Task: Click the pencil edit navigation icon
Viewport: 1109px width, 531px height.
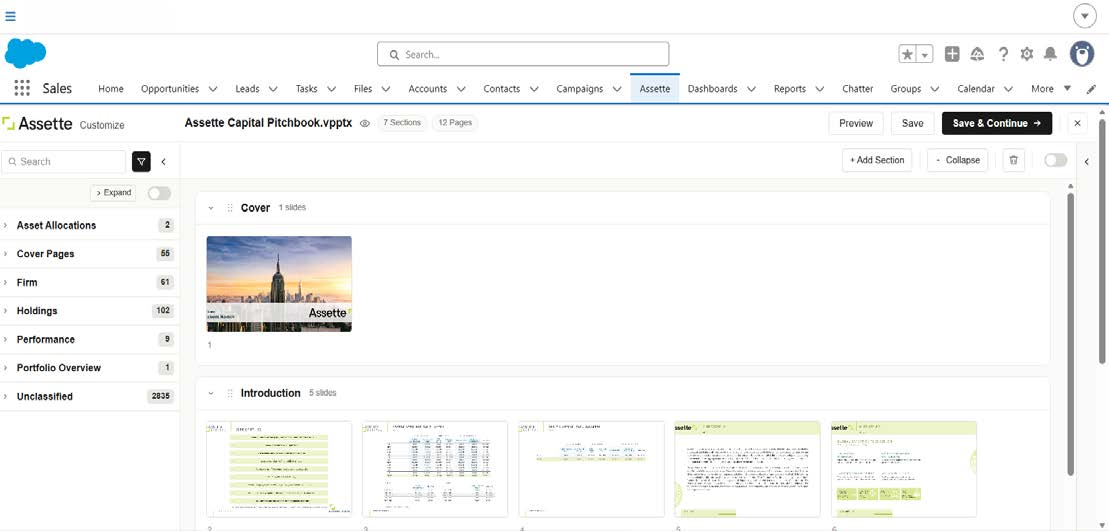Action: coord(1091,89)
